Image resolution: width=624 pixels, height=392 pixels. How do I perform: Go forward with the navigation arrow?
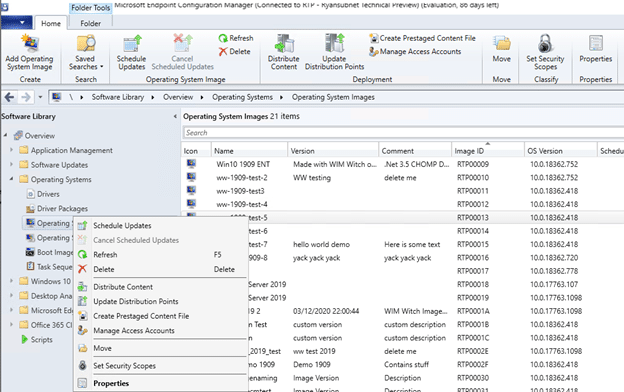(26, 97)
